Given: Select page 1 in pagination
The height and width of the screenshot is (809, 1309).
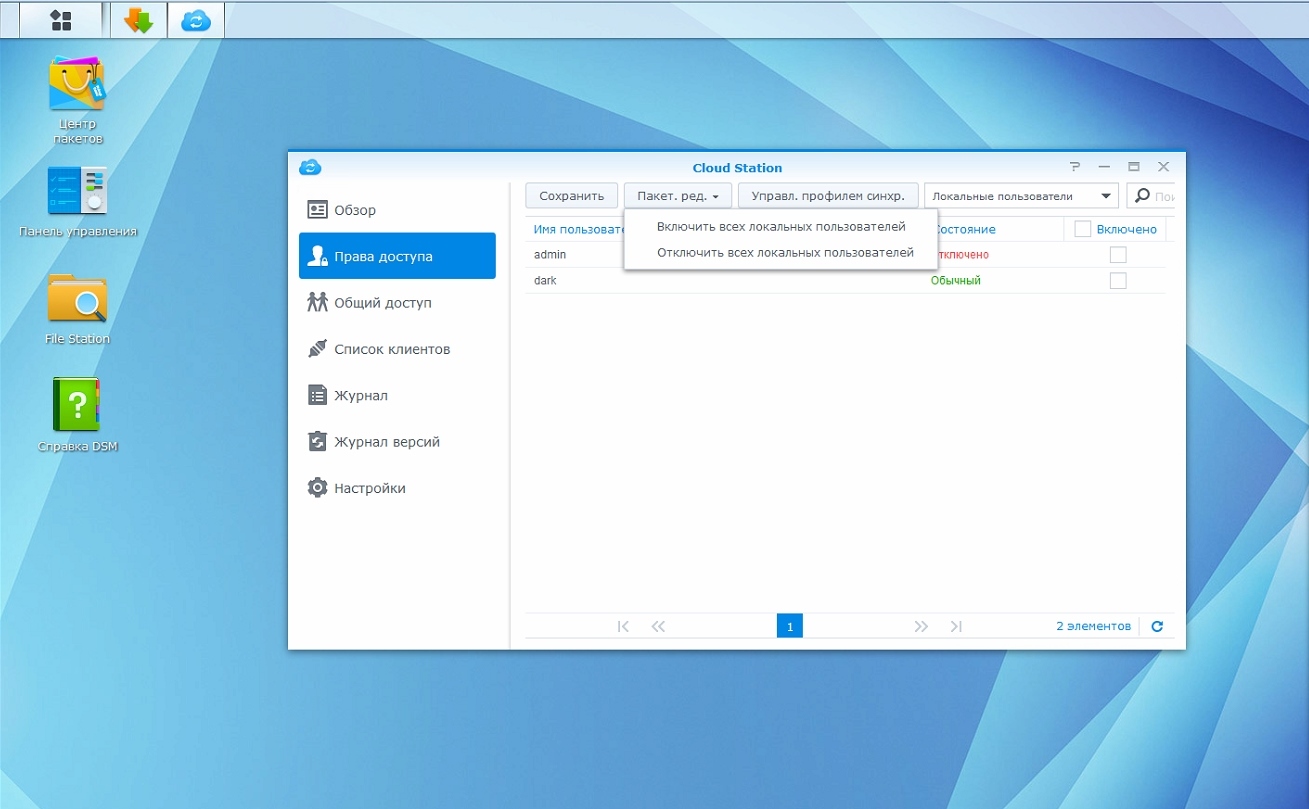Looking at the screenshot, I should [x=790, y=626].
